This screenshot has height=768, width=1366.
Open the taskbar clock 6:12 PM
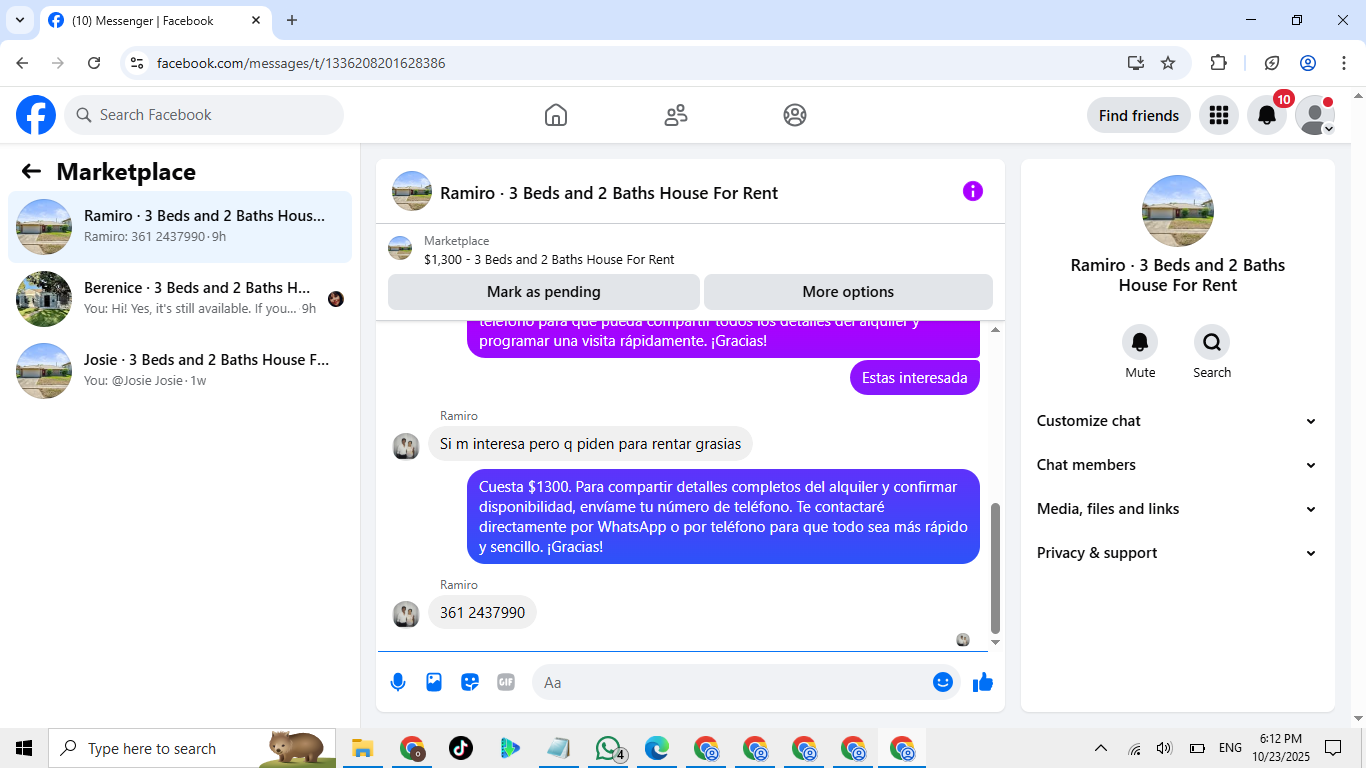[x=1281, y=748]
